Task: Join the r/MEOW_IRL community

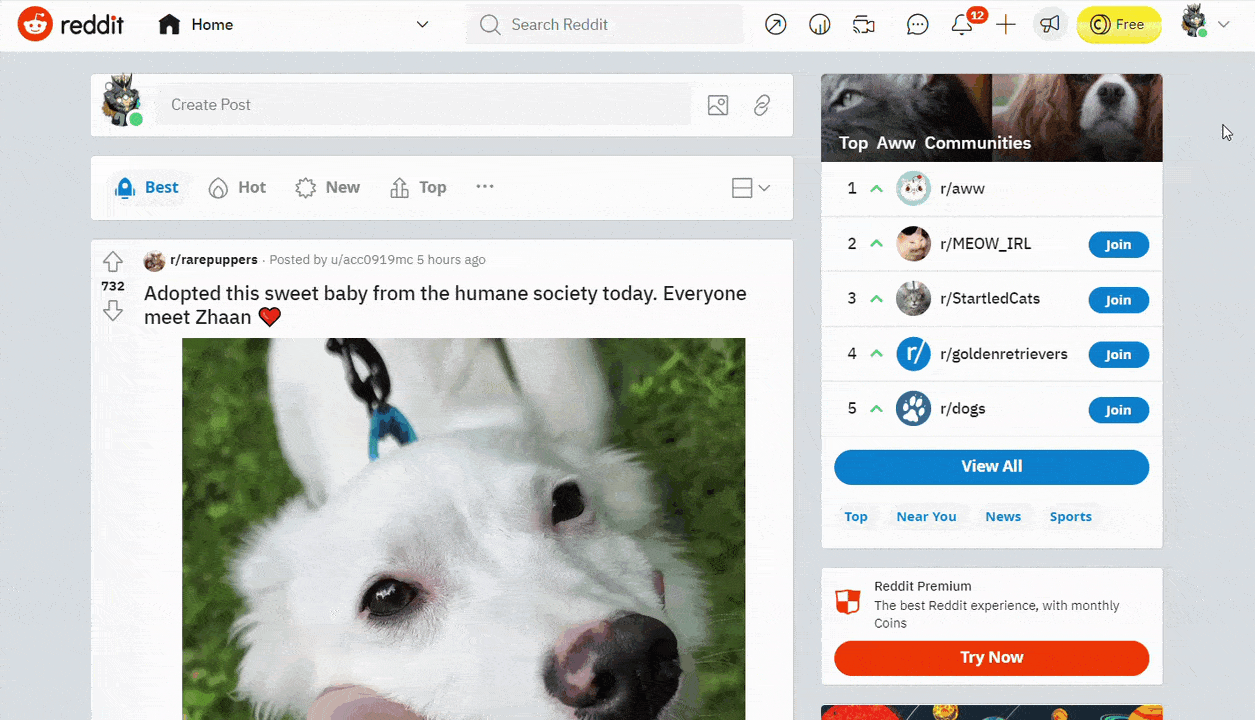Action: pyautogui.click(x=1118, y=245)
